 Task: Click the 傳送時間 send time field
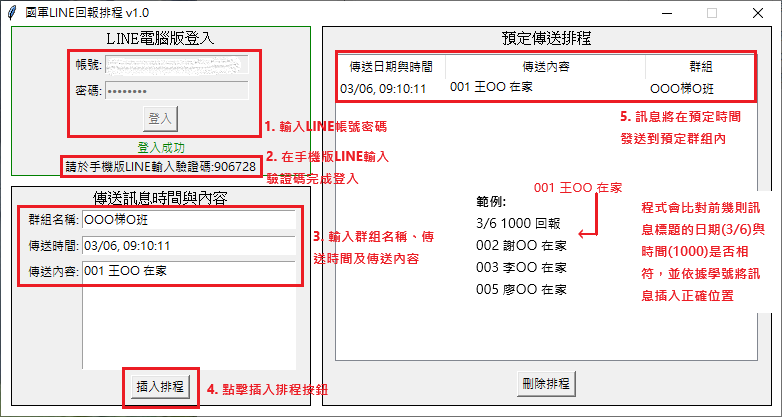[x=189, y=245]
